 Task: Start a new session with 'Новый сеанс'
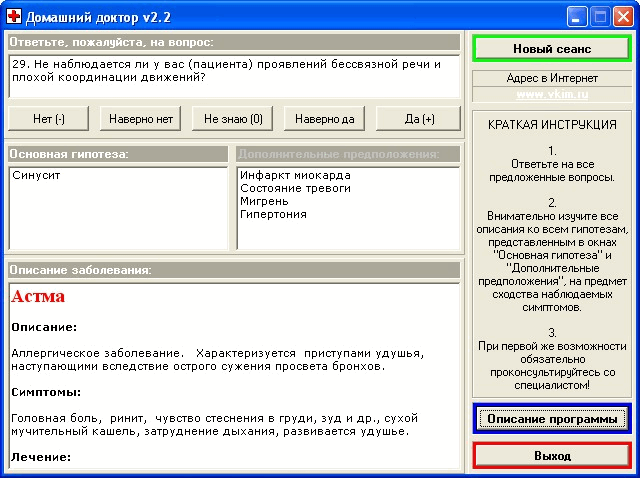click(x=552, y=49)
